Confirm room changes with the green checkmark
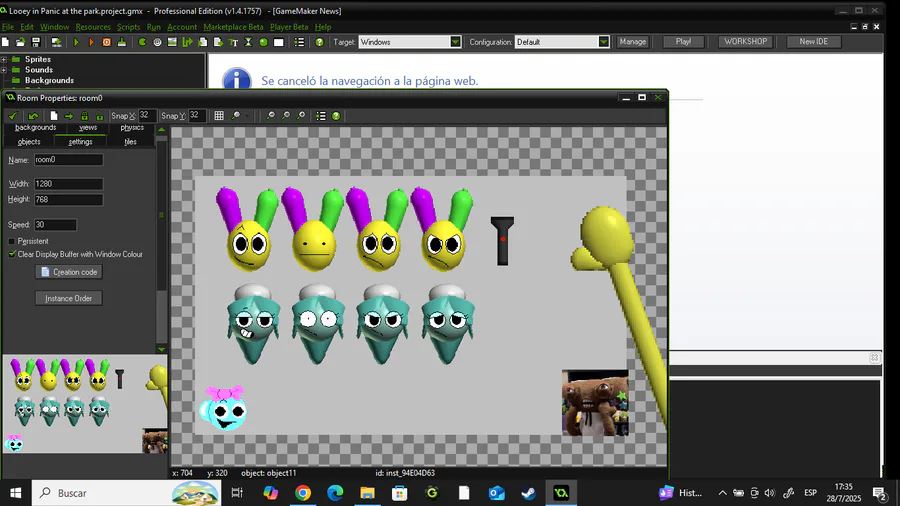The image size is (900, 506). tap(13, 116)
